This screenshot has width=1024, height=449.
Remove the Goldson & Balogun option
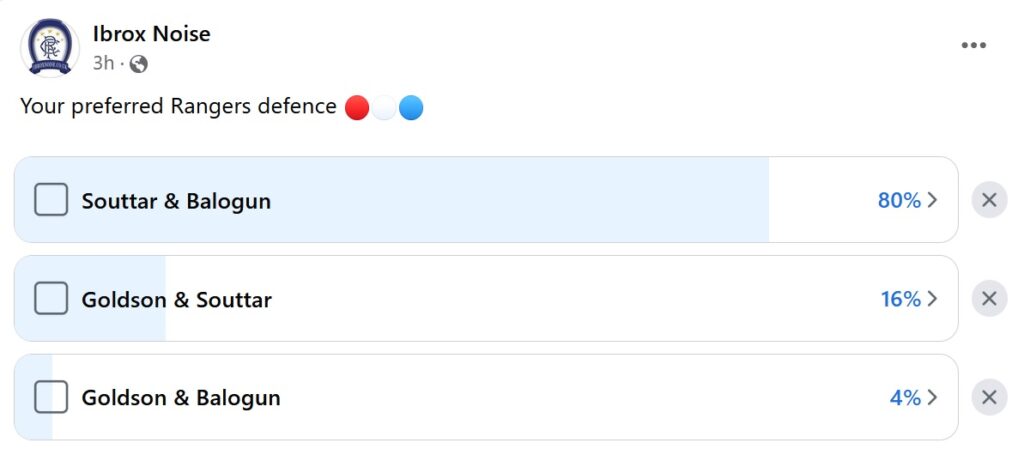coord(989,397)
